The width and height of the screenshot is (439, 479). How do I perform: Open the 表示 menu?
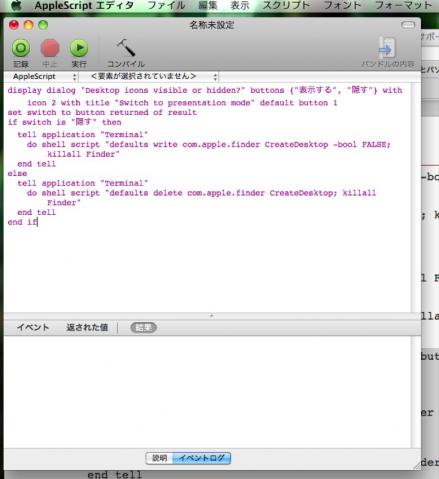pos(240,5)
